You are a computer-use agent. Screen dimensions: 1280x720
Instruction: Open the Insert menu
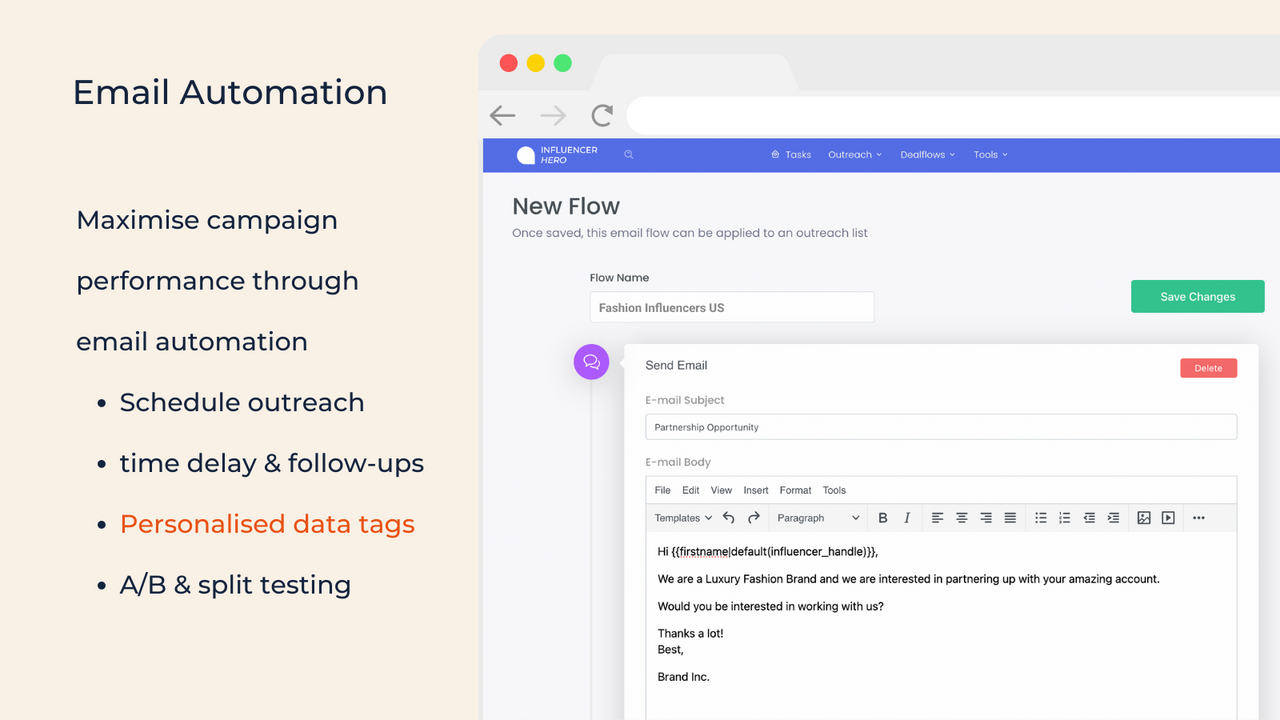point(756,490)
